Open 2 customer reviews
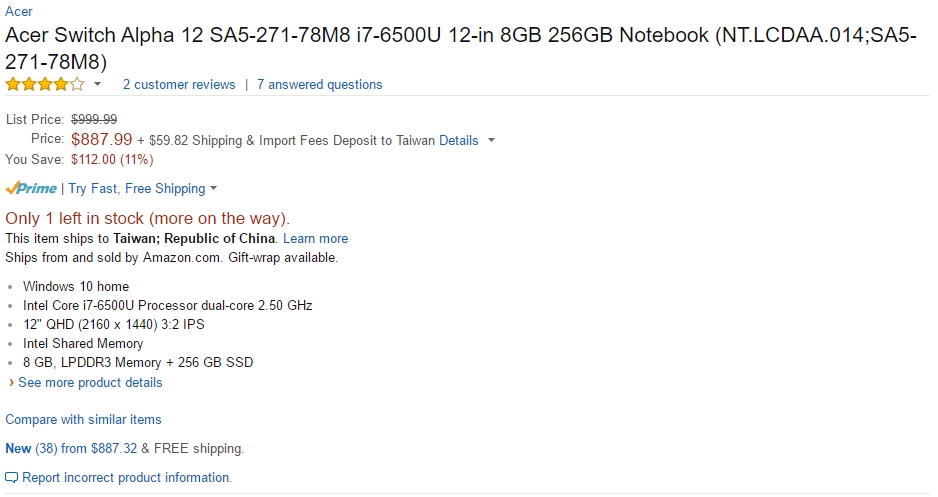This screenshot has width=938, height=497. point(179,85)
